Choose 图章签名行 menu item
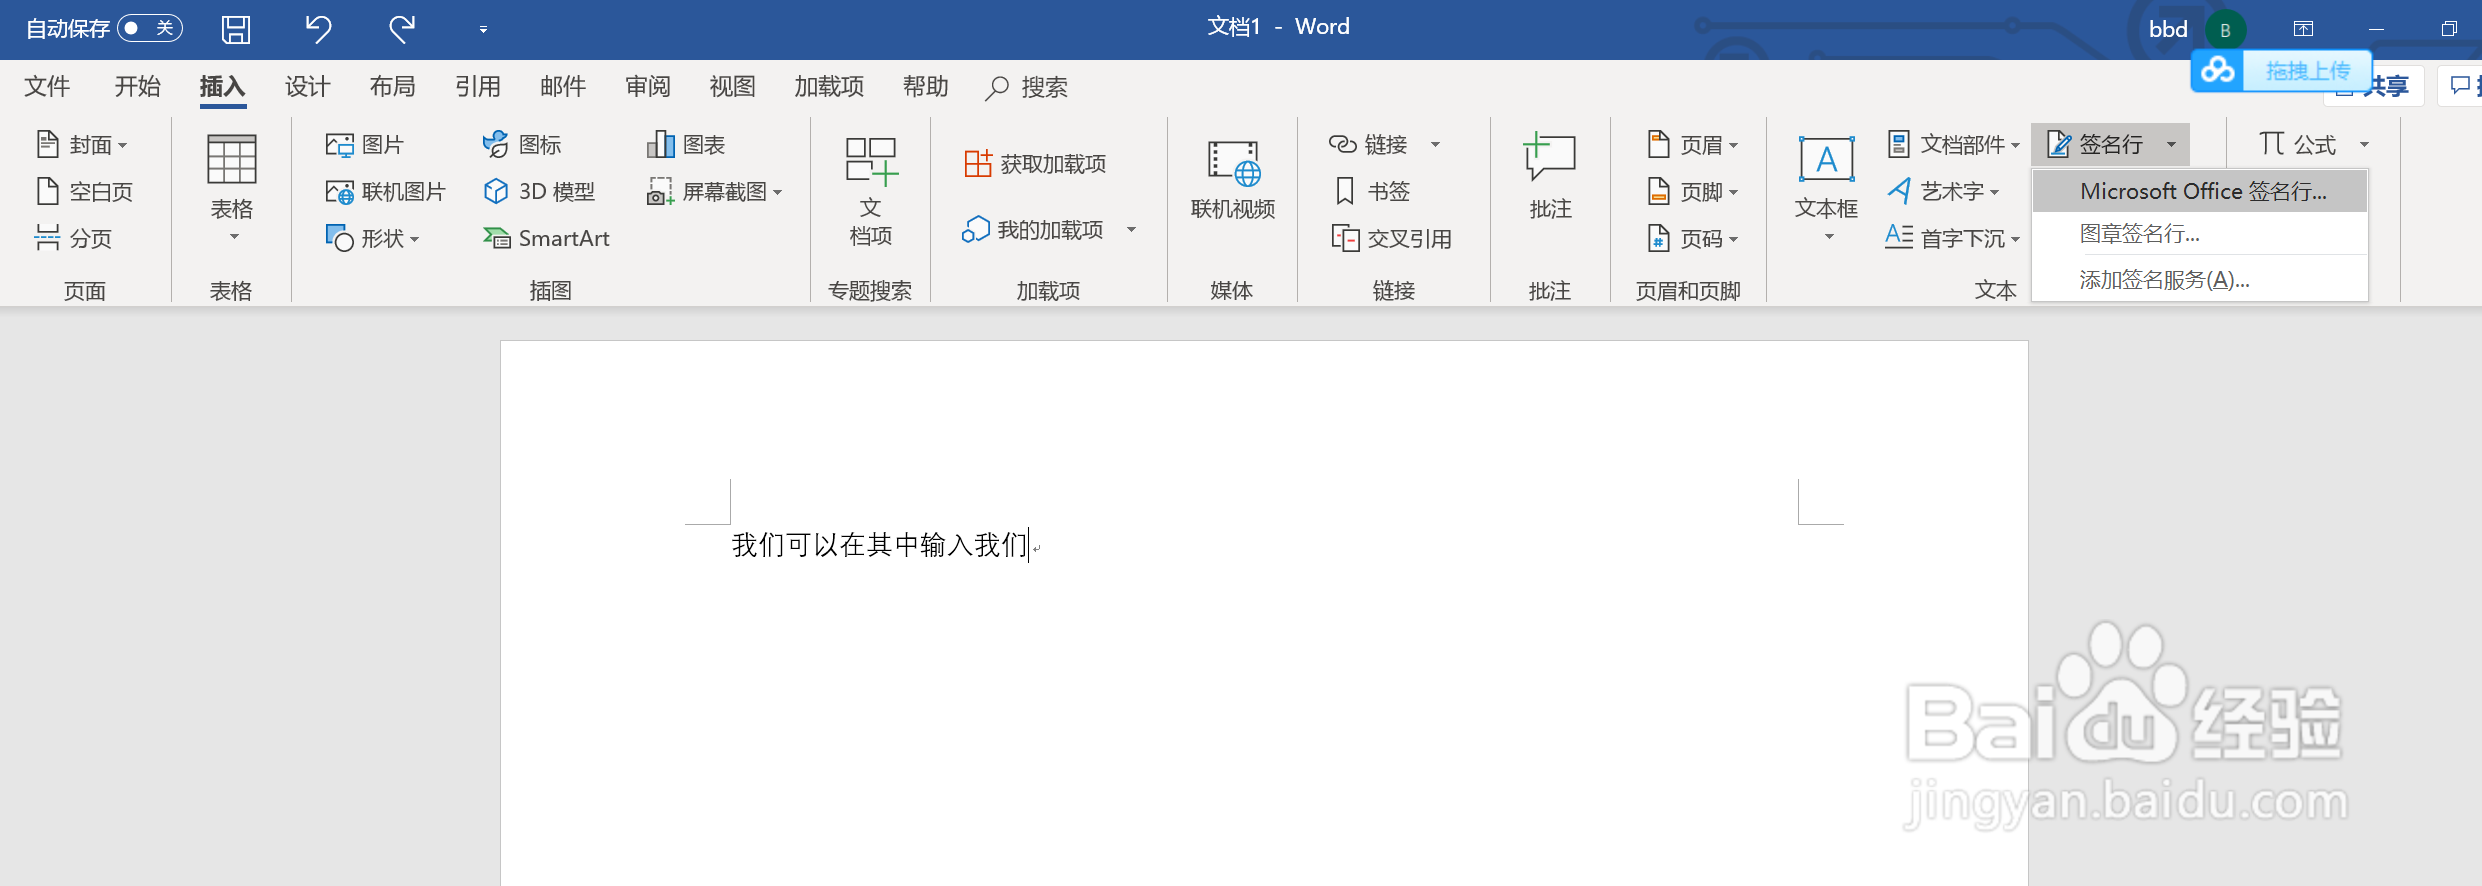The image size is (2482, 886). pyautogui.click(x=2200, y=234)
